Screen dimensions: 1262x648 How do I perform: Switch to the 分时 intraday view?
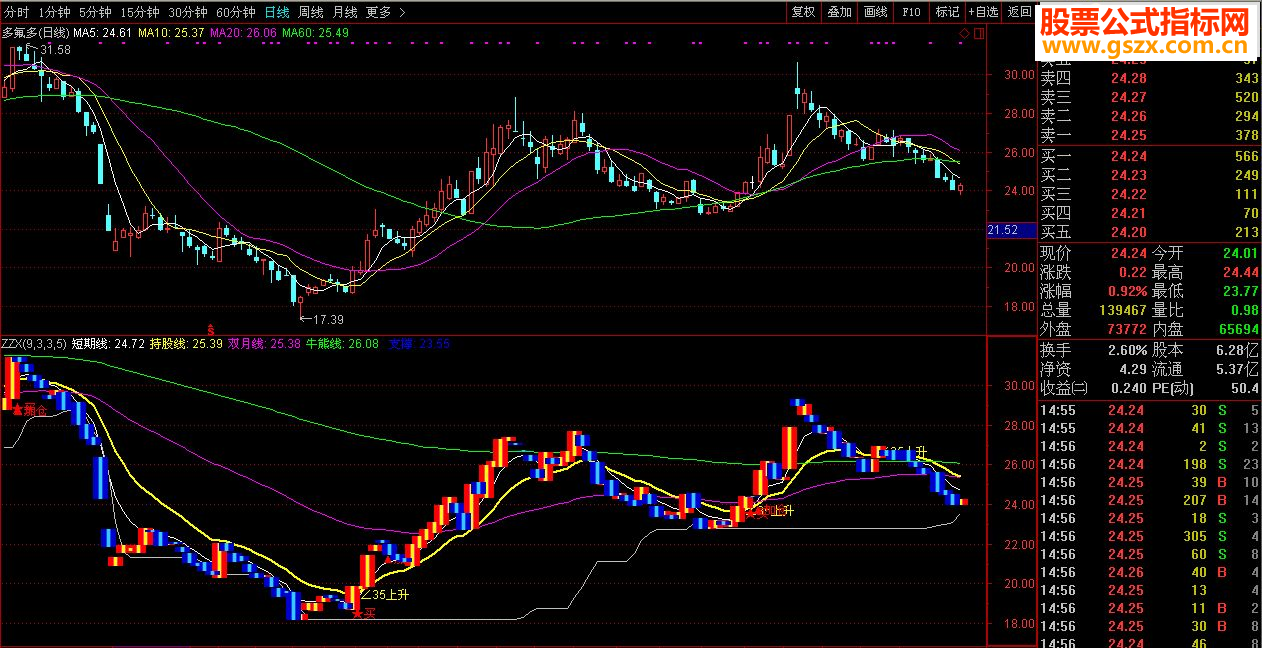tap(16, 12)
